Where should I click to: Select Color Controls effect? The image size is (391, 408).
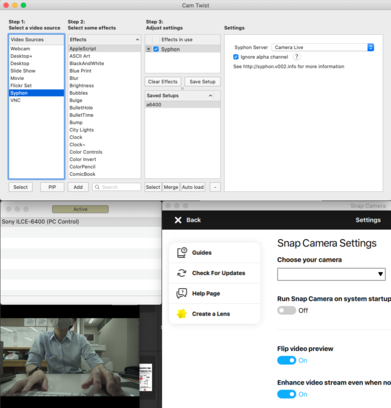[x=104, y=152]
